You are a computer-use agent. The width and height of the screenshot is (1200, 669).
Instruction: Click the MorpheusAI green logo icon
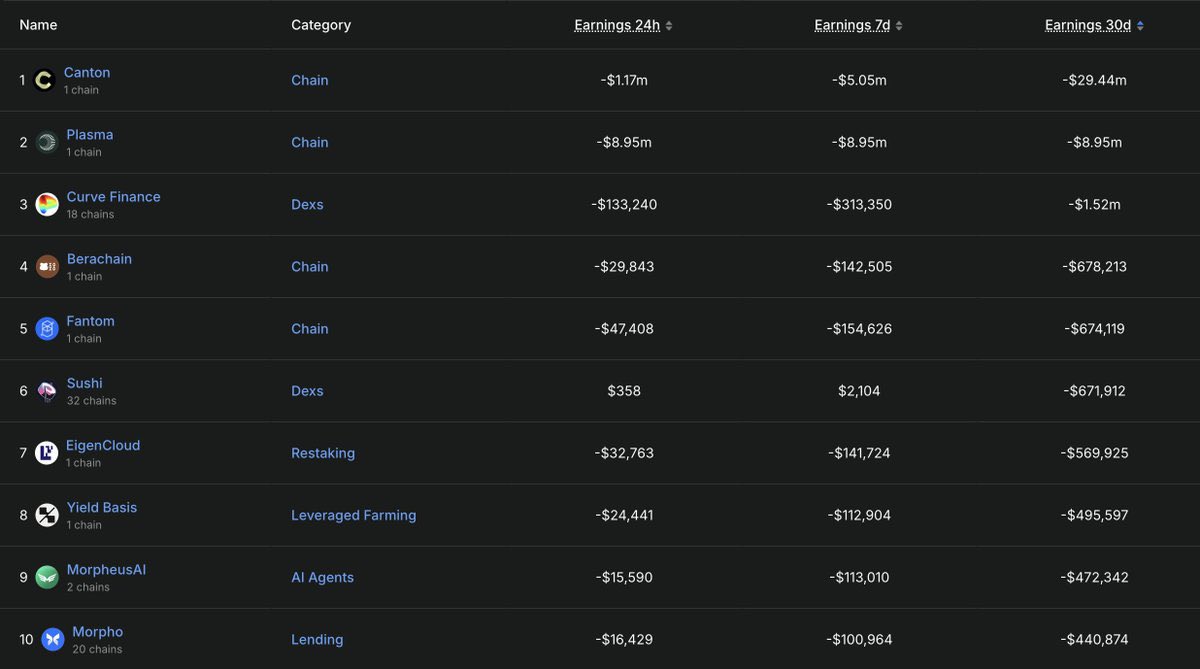coord(46,577)
